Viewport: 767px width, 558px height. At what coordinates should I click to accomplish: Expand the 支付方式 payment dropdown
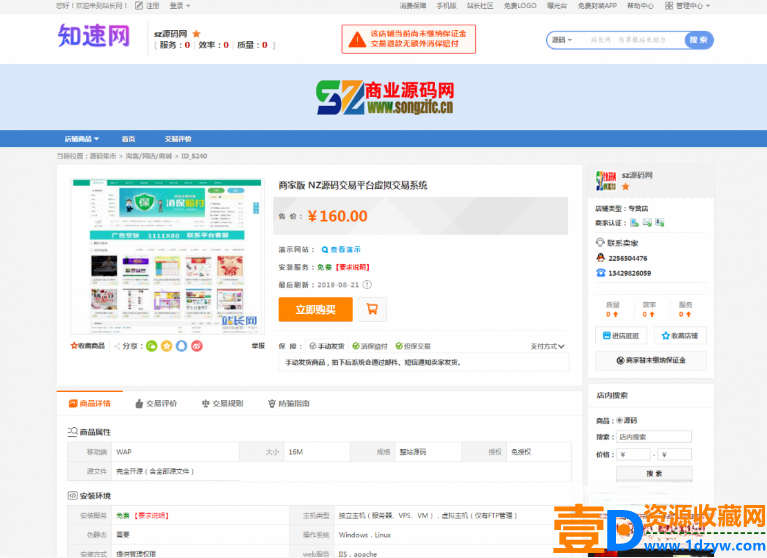click(x=548, y=346)
